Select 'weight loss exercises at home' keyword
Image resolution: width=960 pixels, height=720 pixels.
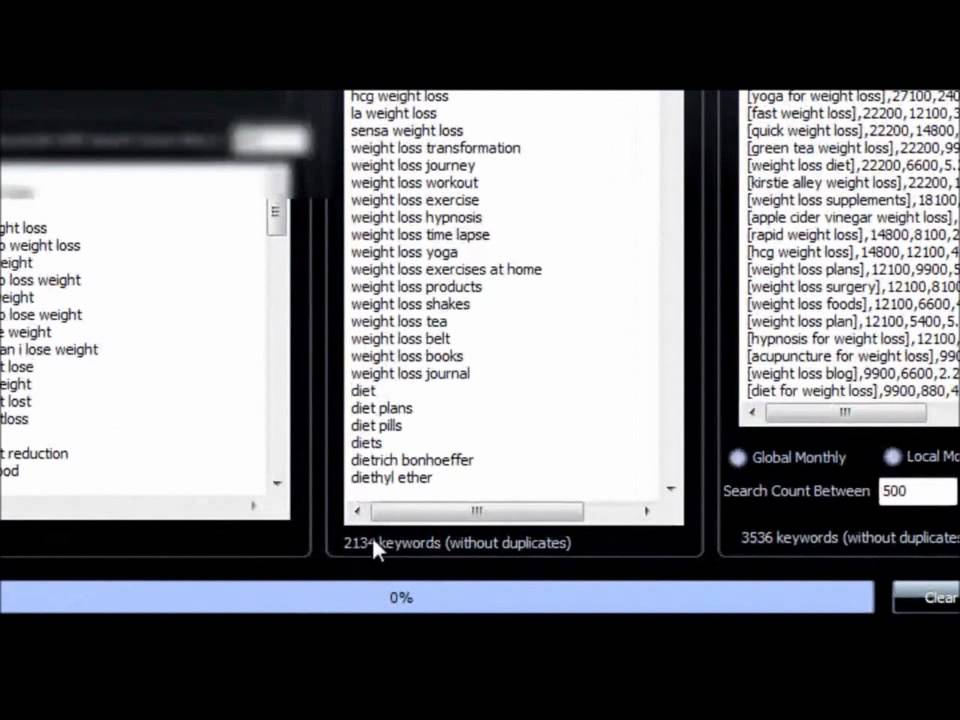(446, 269)
